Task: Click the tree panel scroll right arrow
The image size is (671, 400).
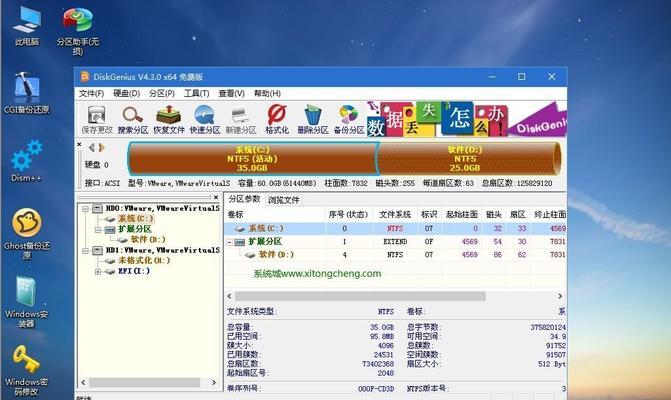Action: [214, 382]
